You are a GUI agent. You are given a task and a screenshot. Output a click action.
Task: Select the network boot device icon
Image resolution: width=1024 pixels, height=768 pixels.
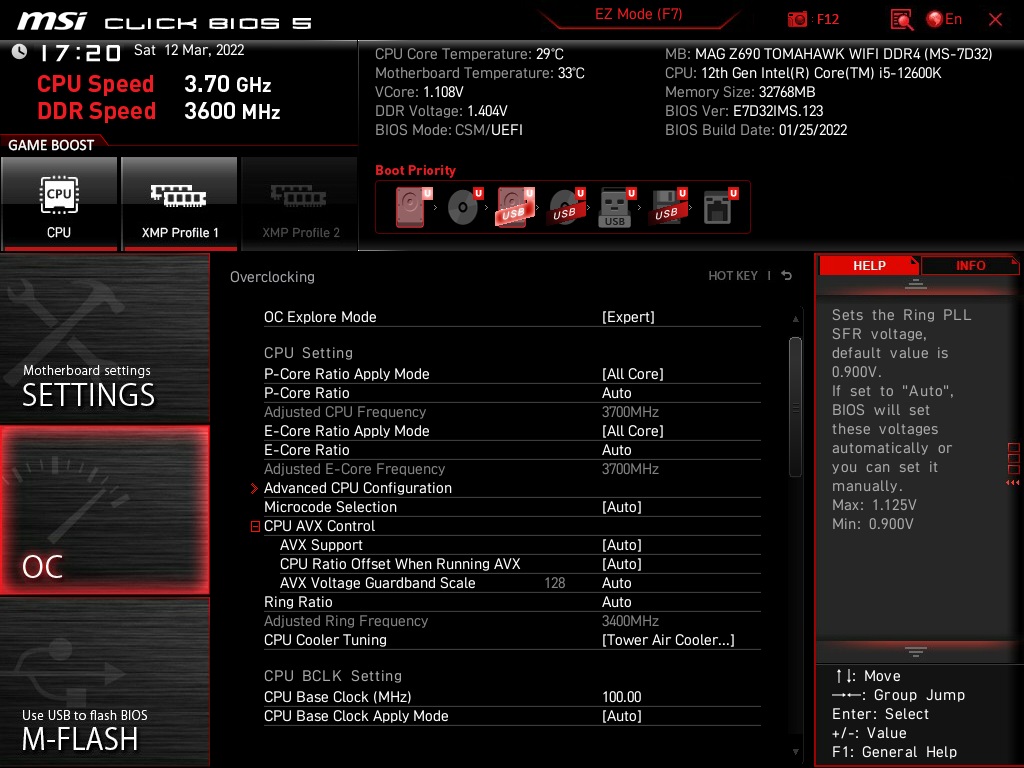click(720, 207)
